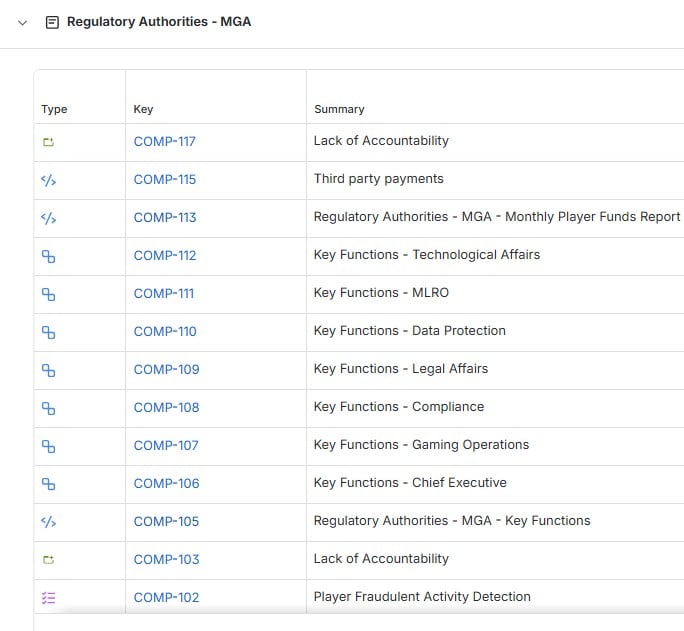684x631 pixels.
Task: Open the COMP-111 issue key
Action: [x=164, y=294]
